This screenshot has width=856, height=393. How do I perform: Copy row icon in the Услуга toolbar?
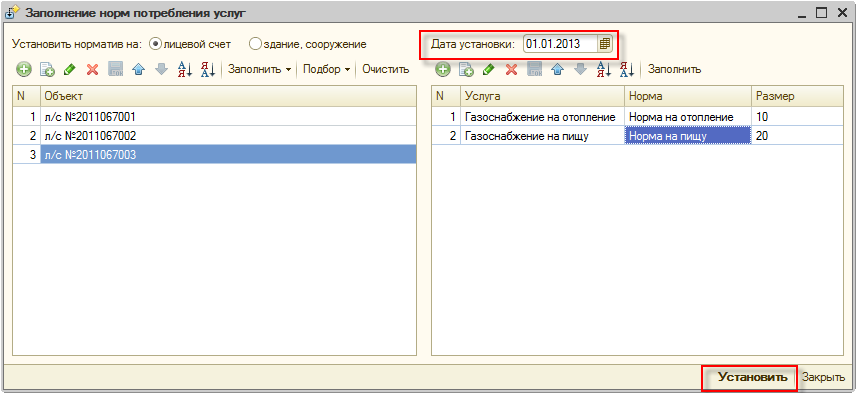[x=466, y=69]
